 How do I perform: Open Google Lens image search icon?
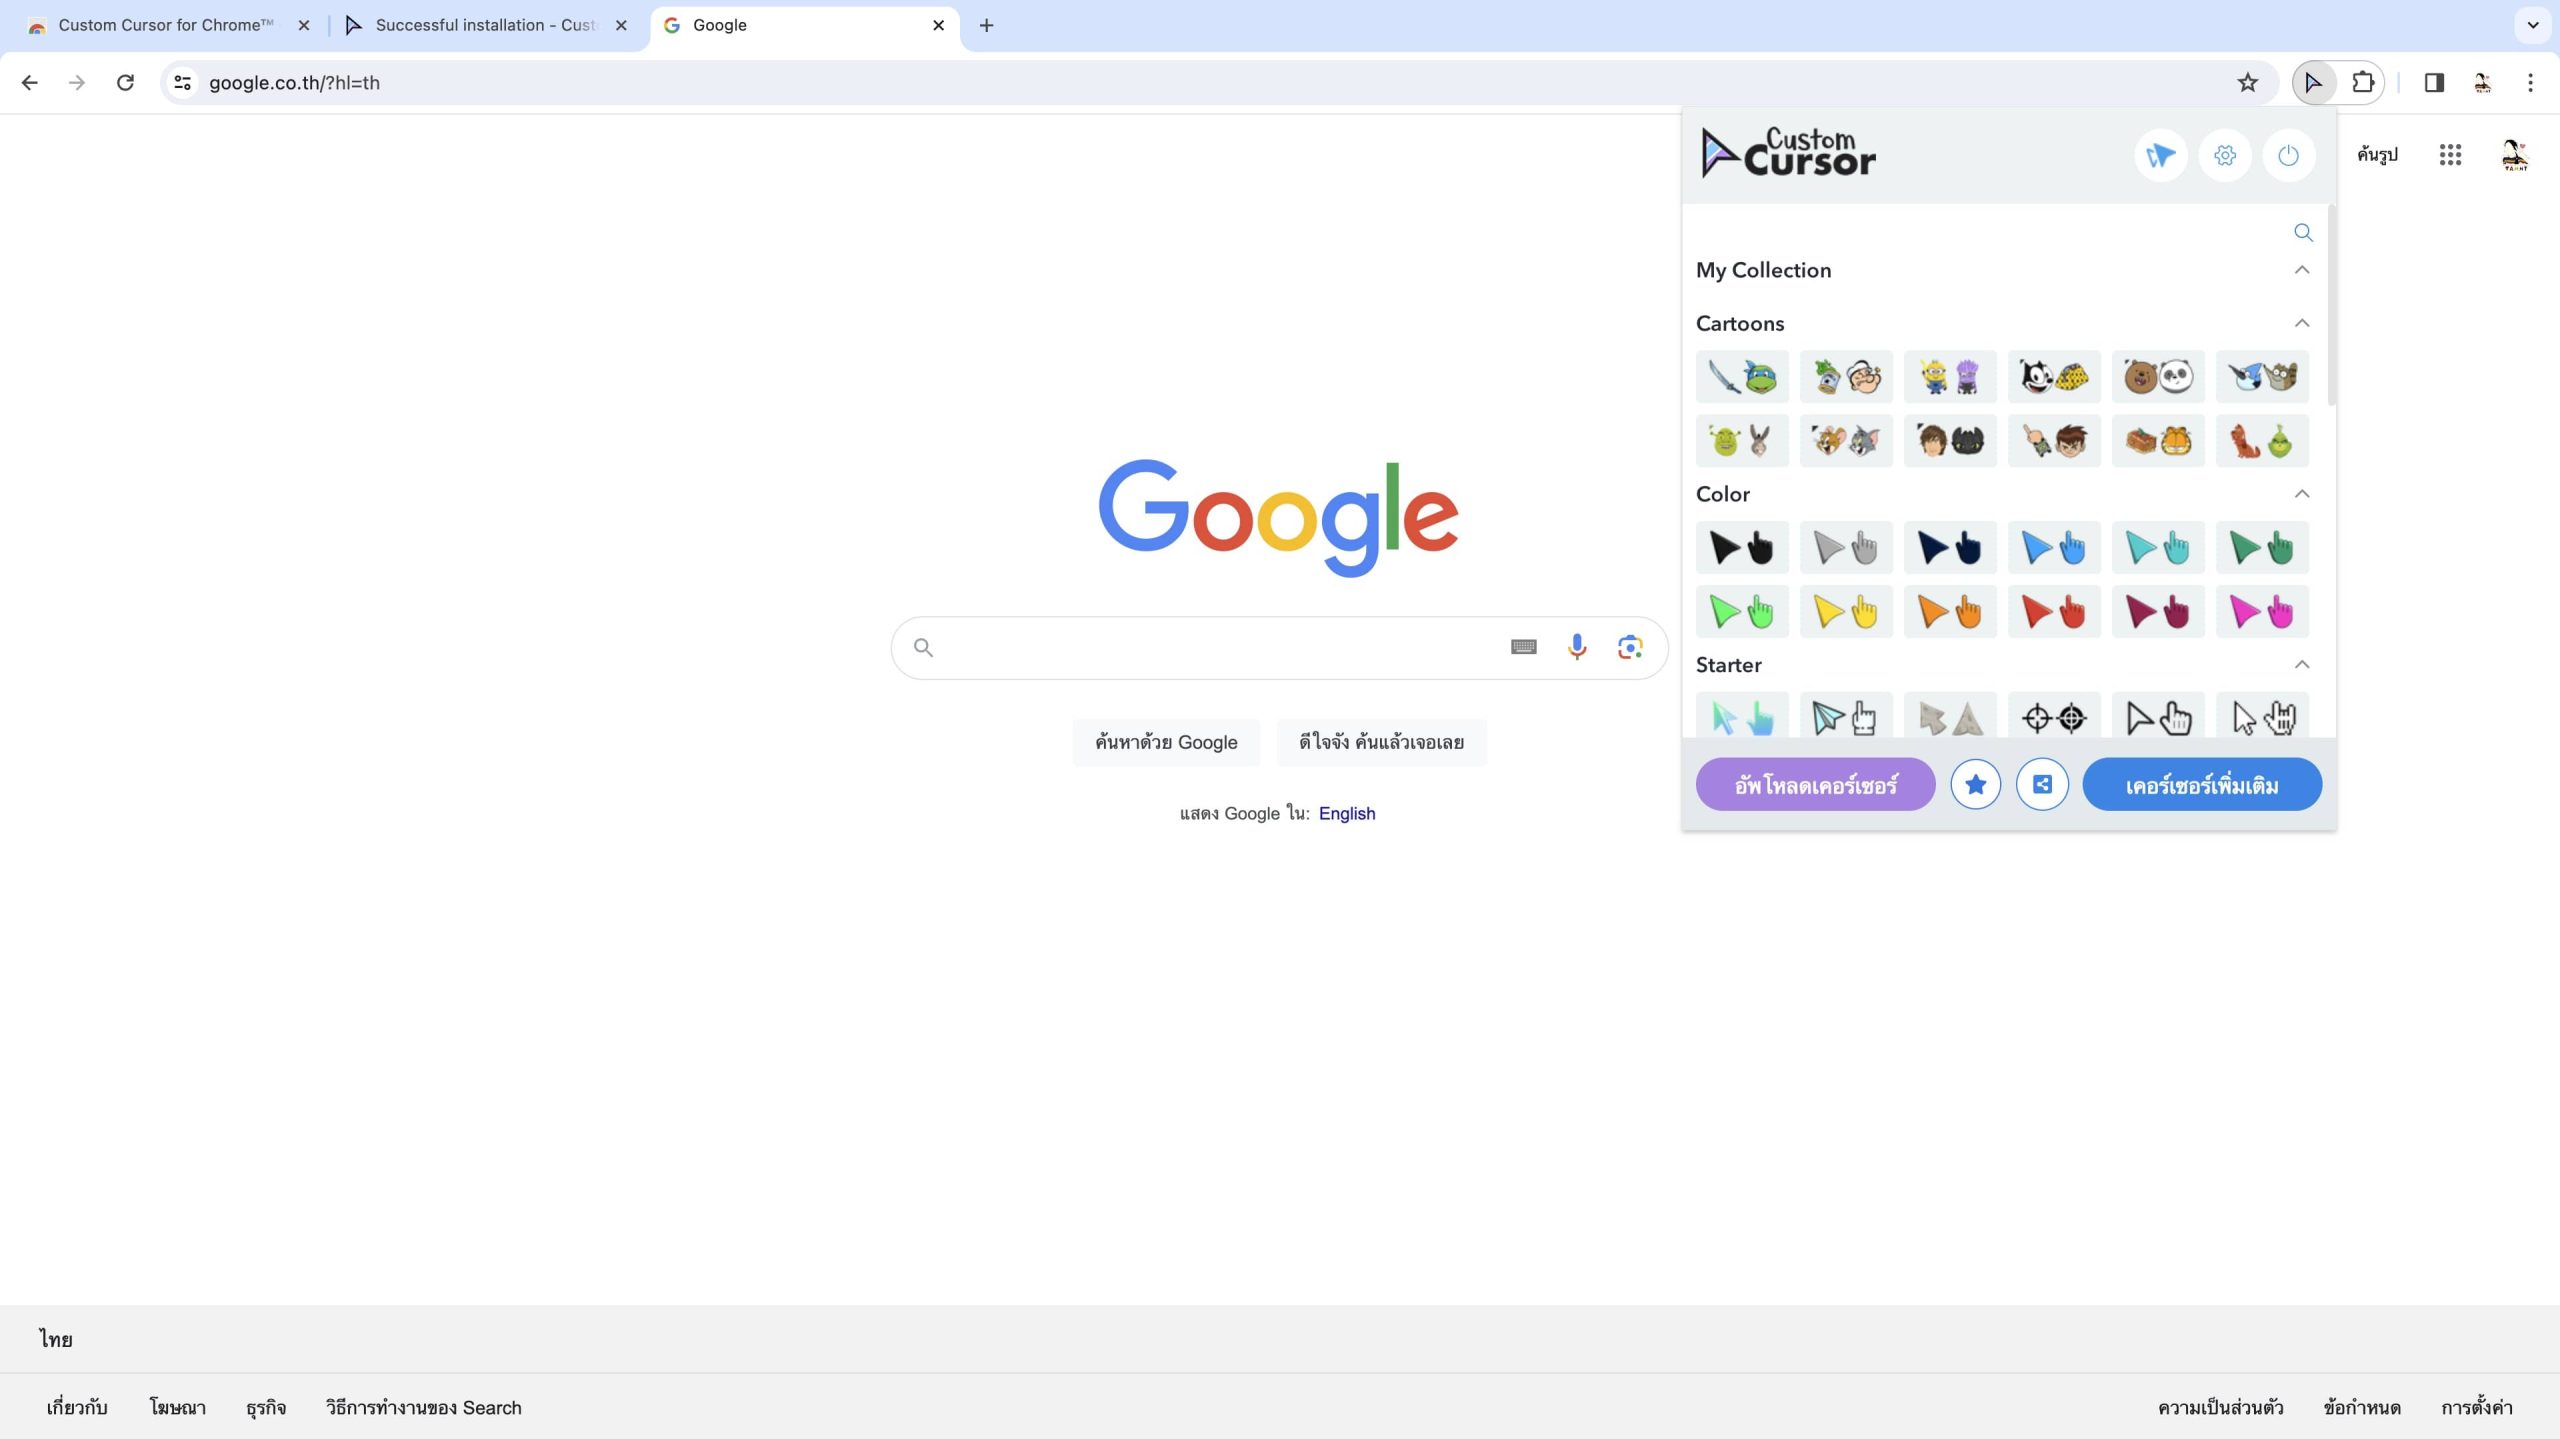[x=1630, y=647]
